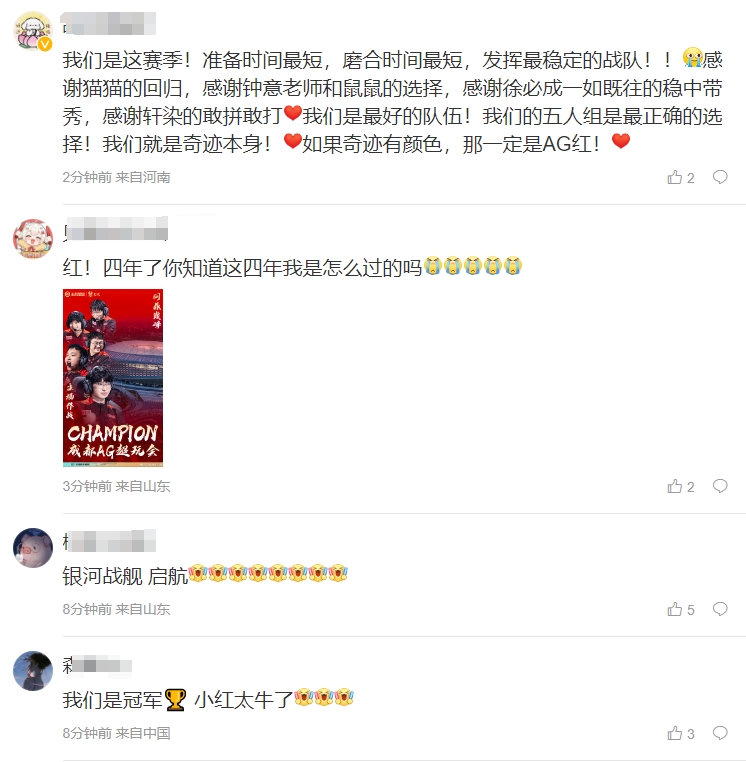The height and width of the screenshot is (762, 746).
Task: Click the 2分钟前 来自河南 timestamp
Action: (x=116, y=177)
